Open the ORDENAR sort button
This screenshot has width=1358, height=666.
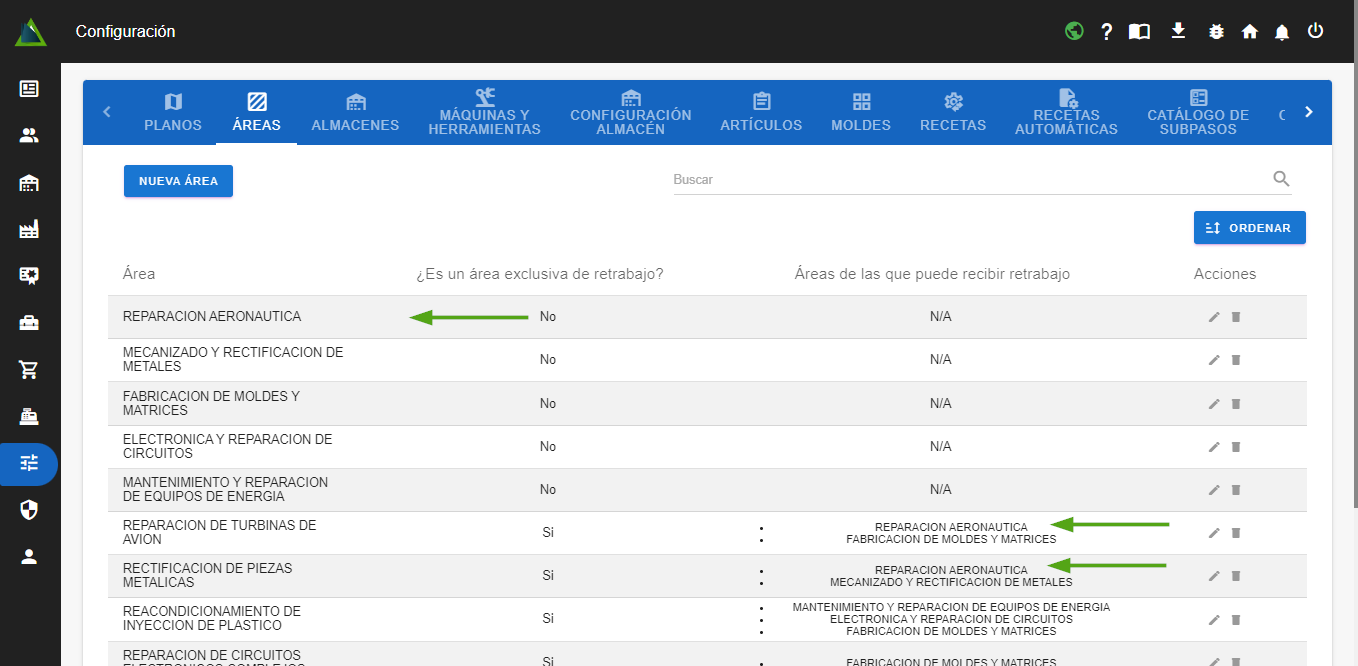1249,228
